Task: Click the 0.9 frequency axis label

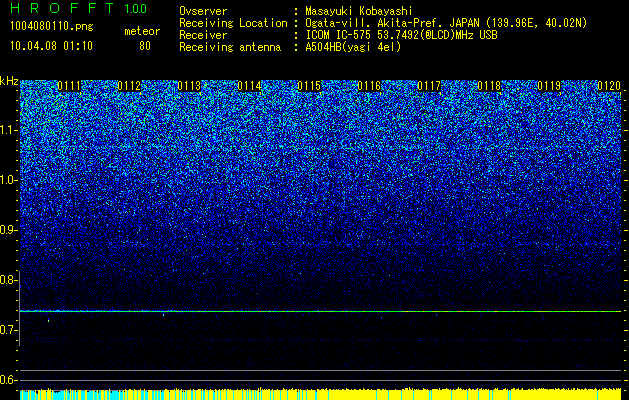Action: tap(9, 230)
